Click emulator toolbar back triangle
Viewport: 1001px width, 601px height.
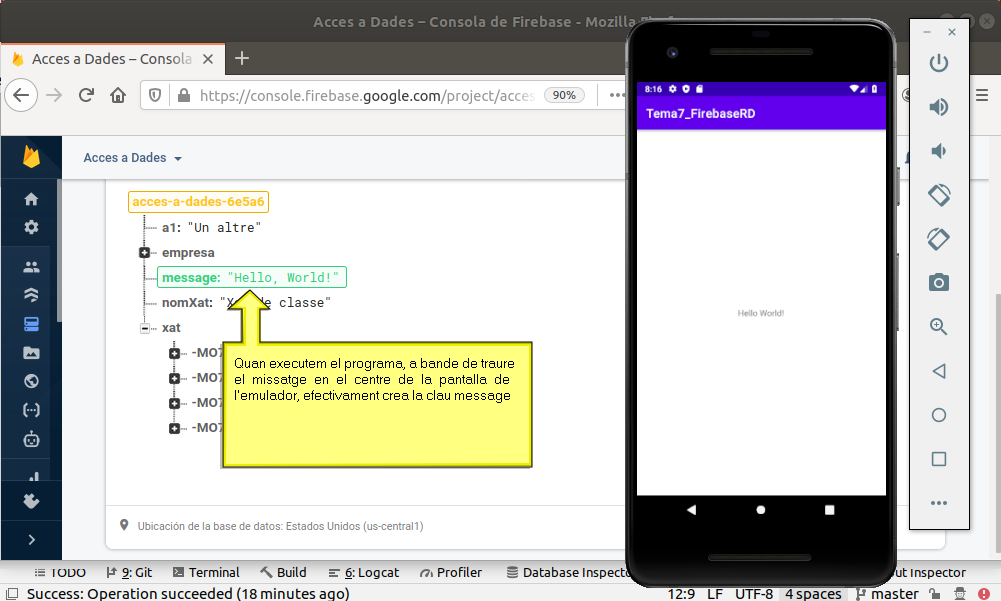[938, 371]
